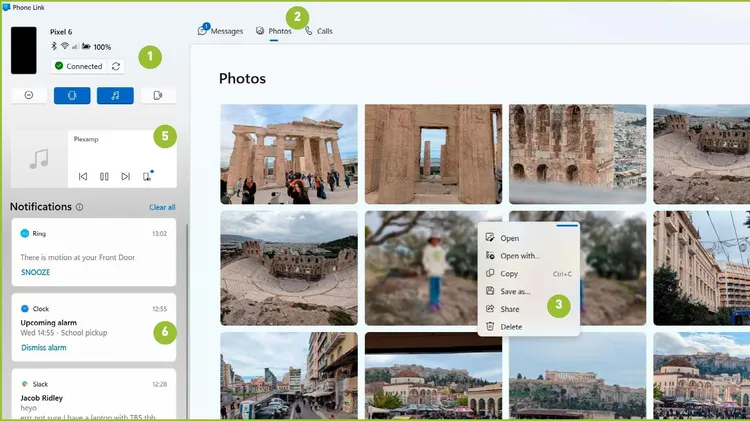Click the Slack app icon in notification
The width and height of the screenshot is (750, 421).
point(25,384)
